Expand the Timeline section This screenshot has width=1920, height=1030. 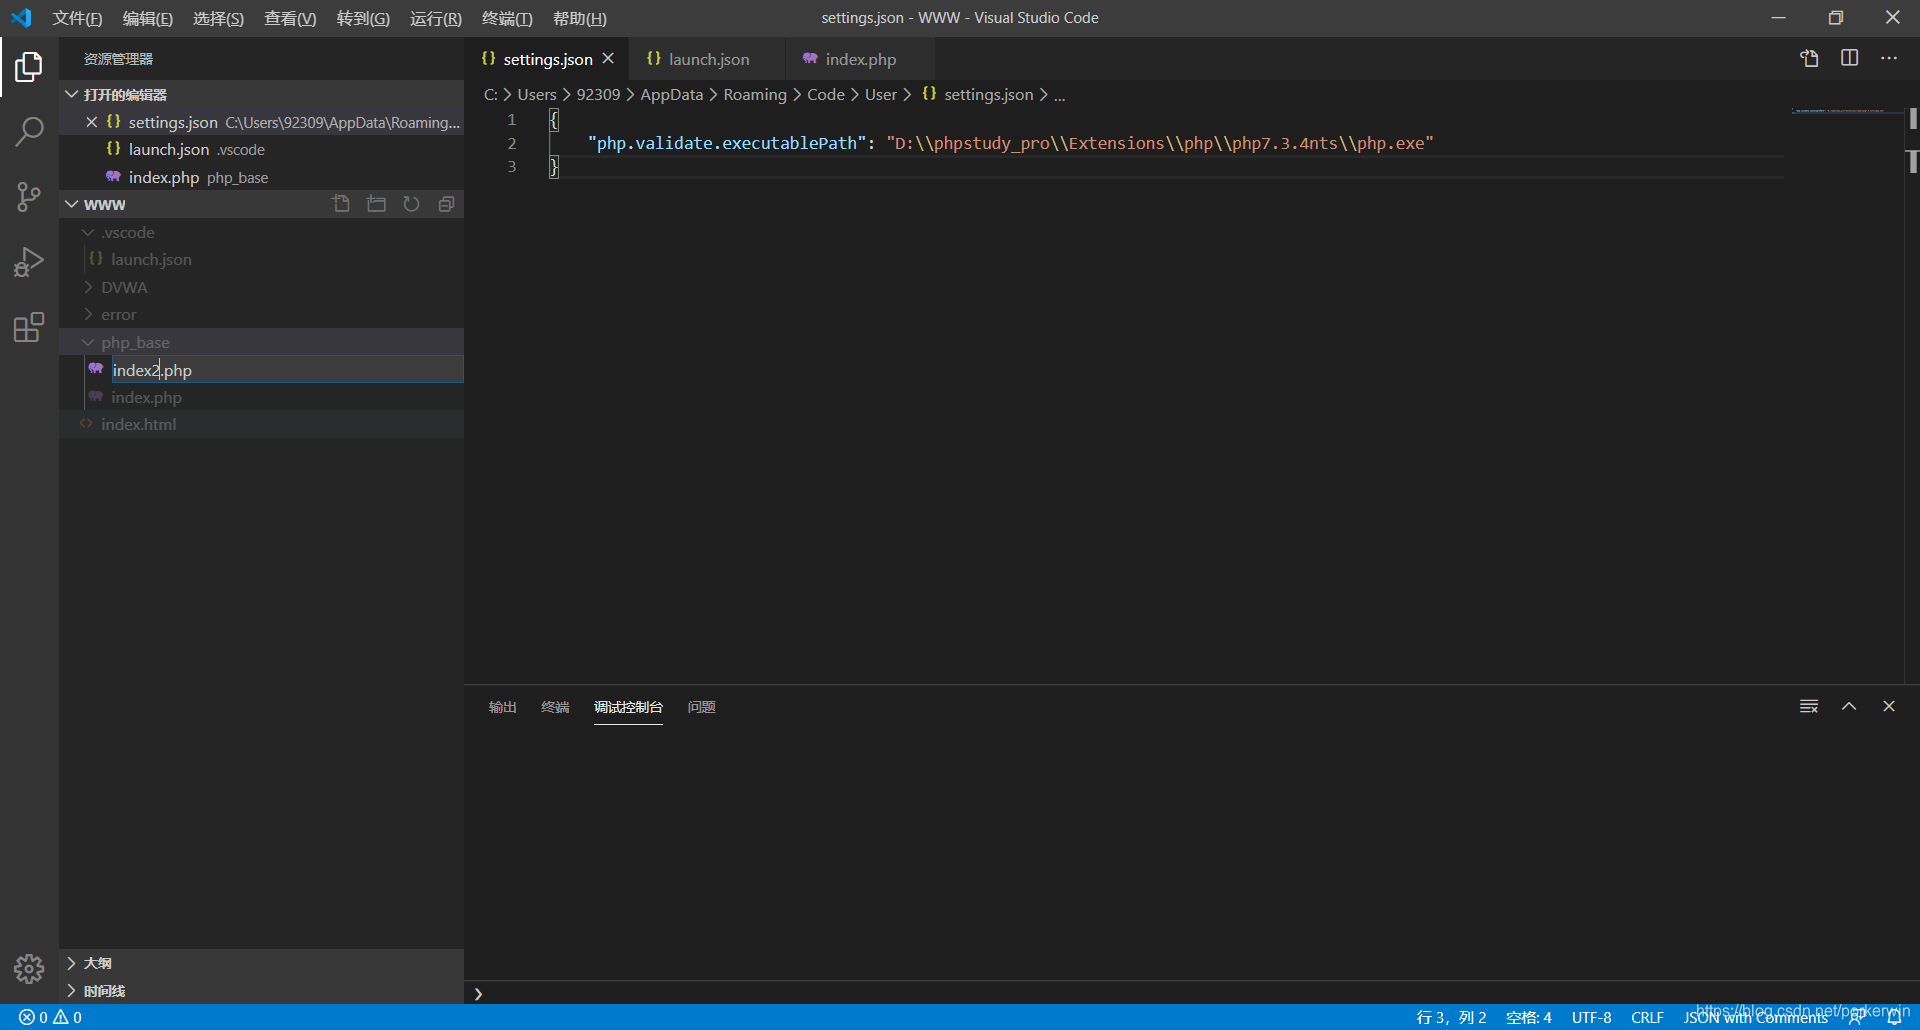[x=261, y=991]
